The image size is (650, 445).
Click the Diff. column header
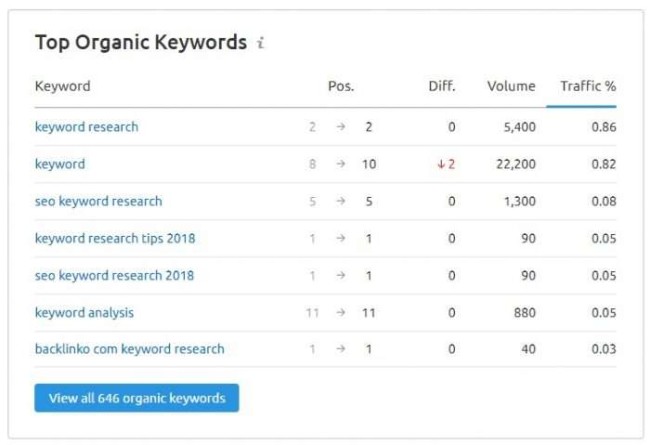442,86
